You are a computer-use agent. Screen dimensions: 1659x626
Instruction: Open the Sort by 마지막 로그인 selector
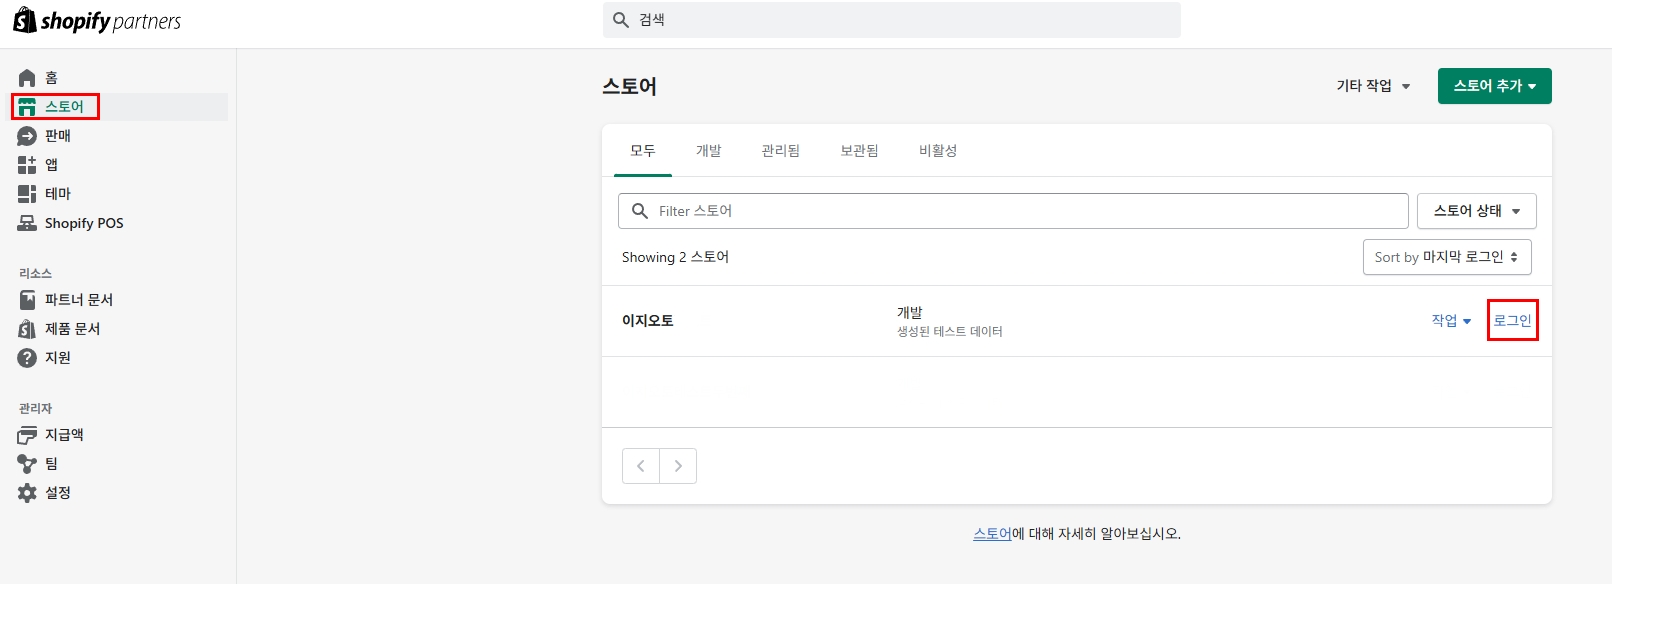tap(1446, 257)
